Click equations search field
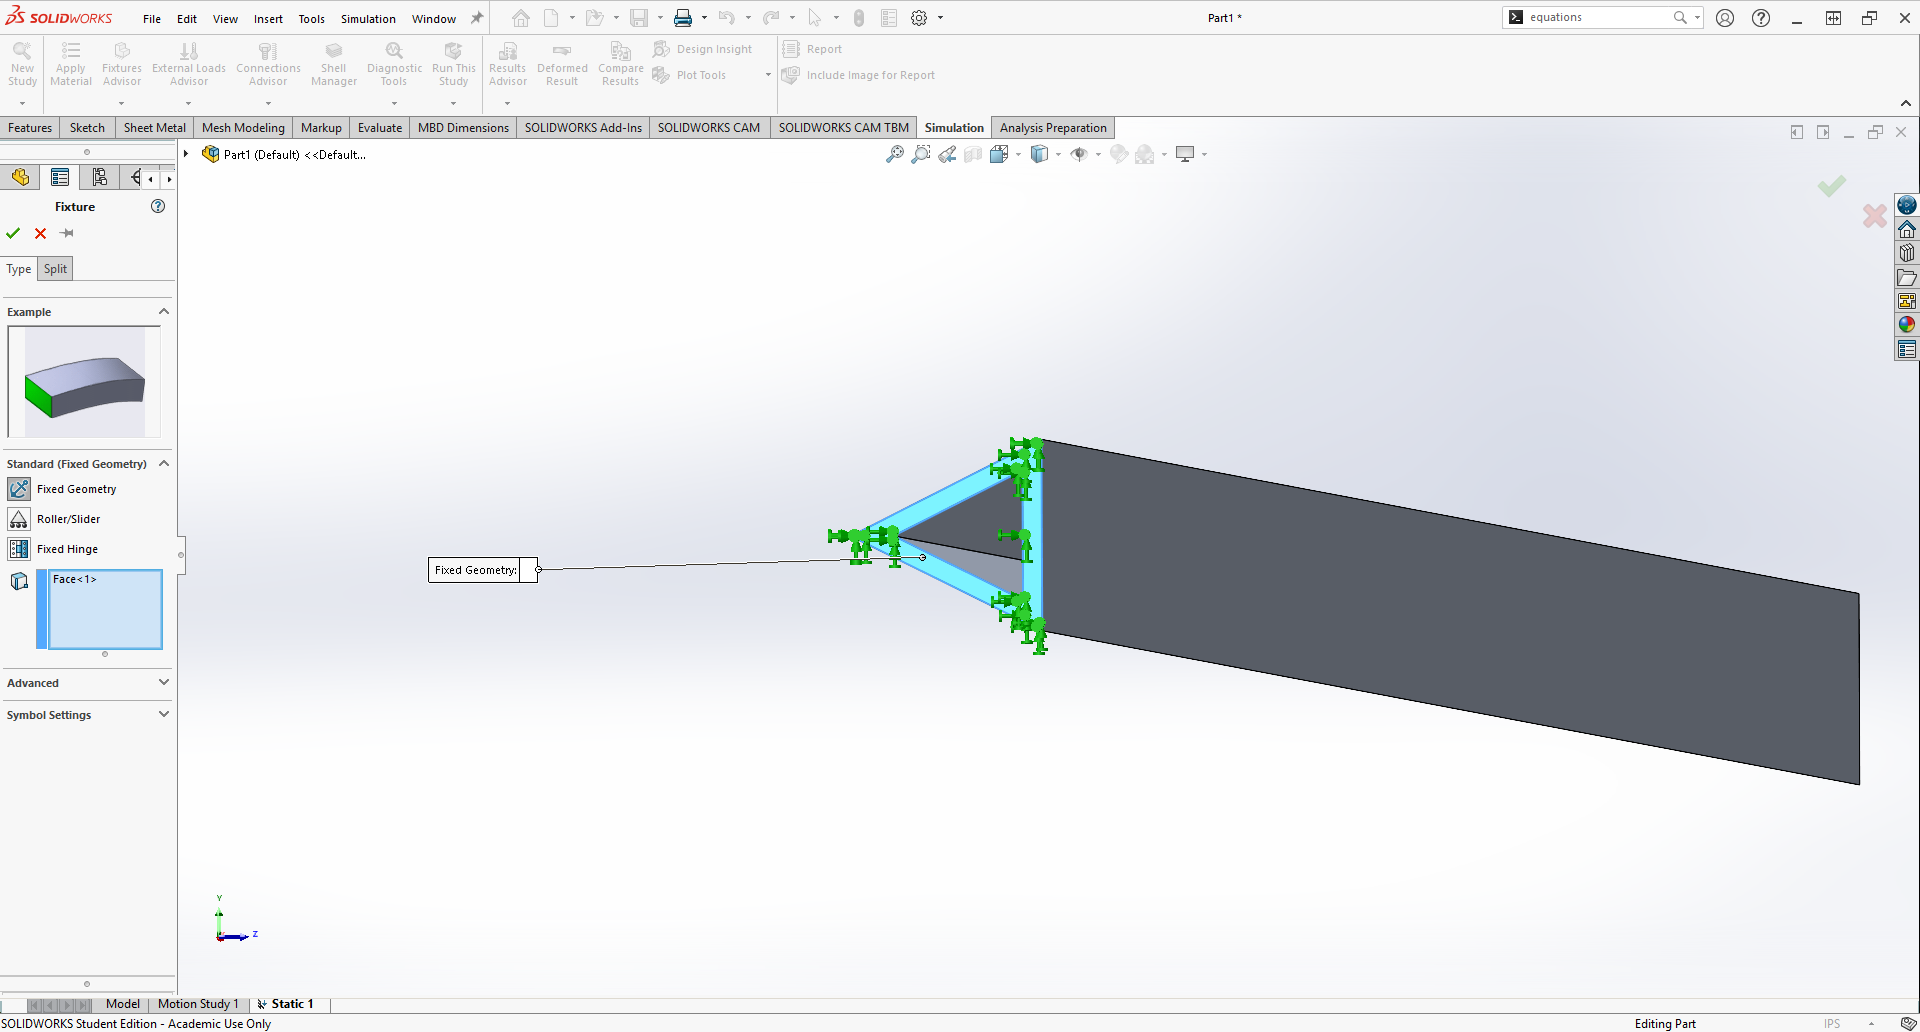Viewport: 1920px width, 1032px height. tap(1598, 17)
